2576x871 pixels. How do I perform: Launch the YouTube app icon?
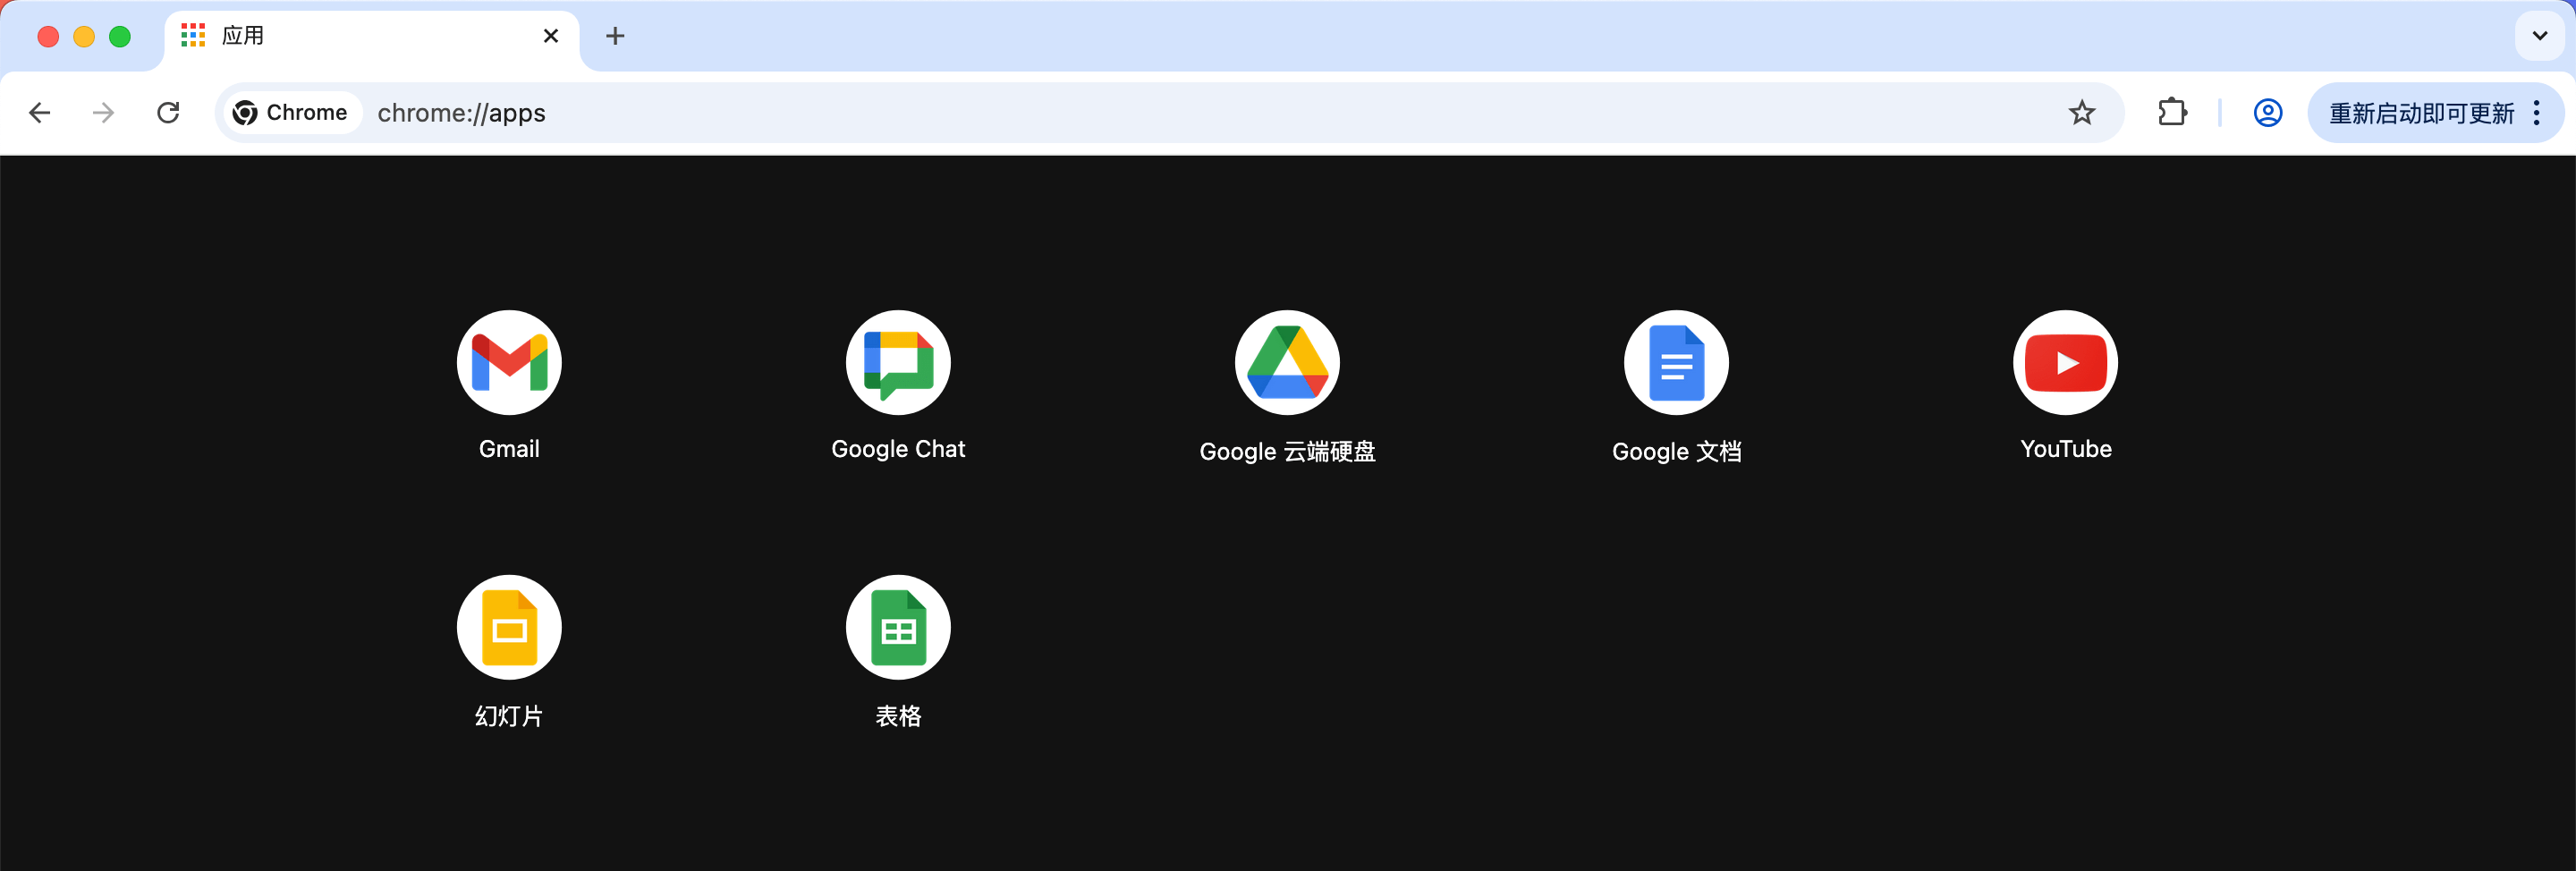tap(2065, 362)
